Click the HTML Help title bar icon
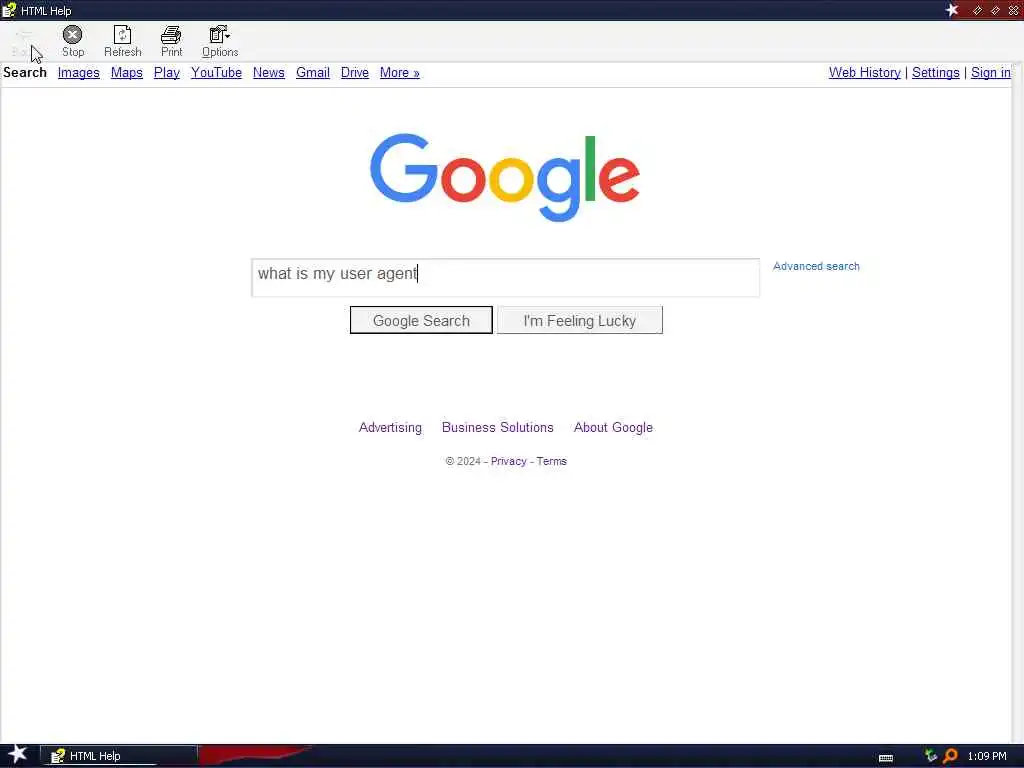1024x768 pixels. point(8,10)
